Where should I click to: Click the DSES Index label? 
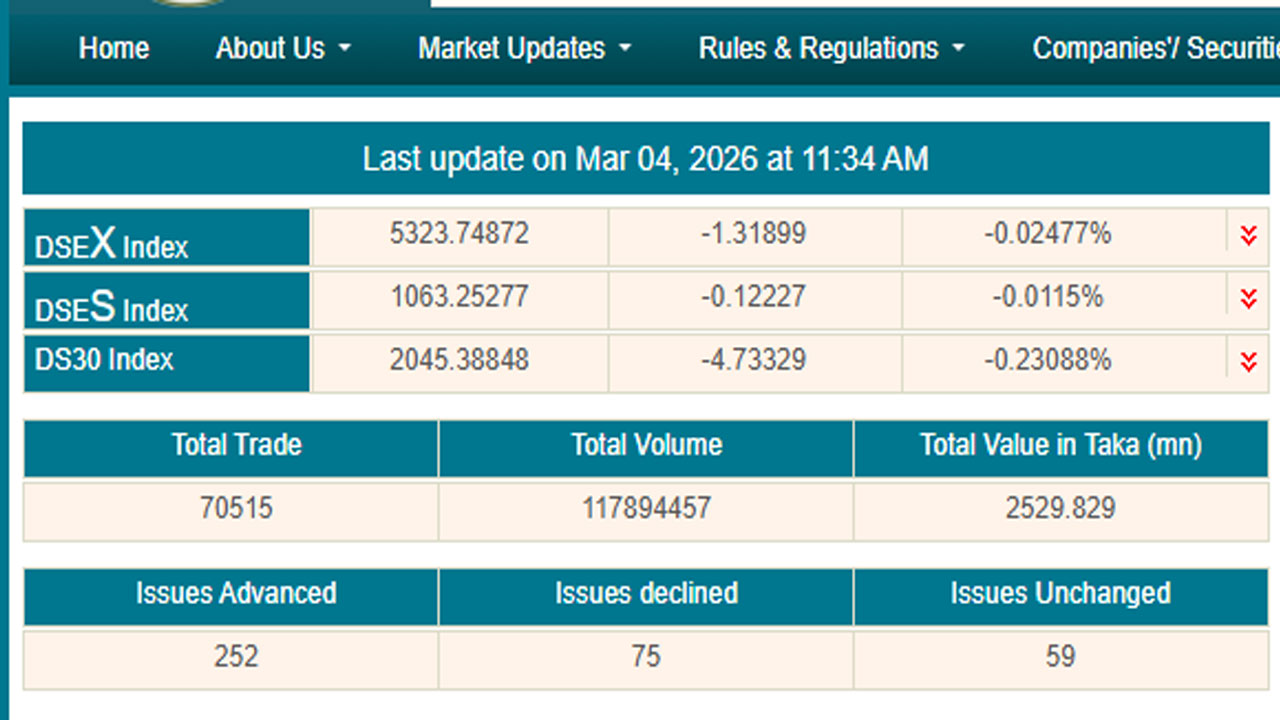click(x=112, y=307)
